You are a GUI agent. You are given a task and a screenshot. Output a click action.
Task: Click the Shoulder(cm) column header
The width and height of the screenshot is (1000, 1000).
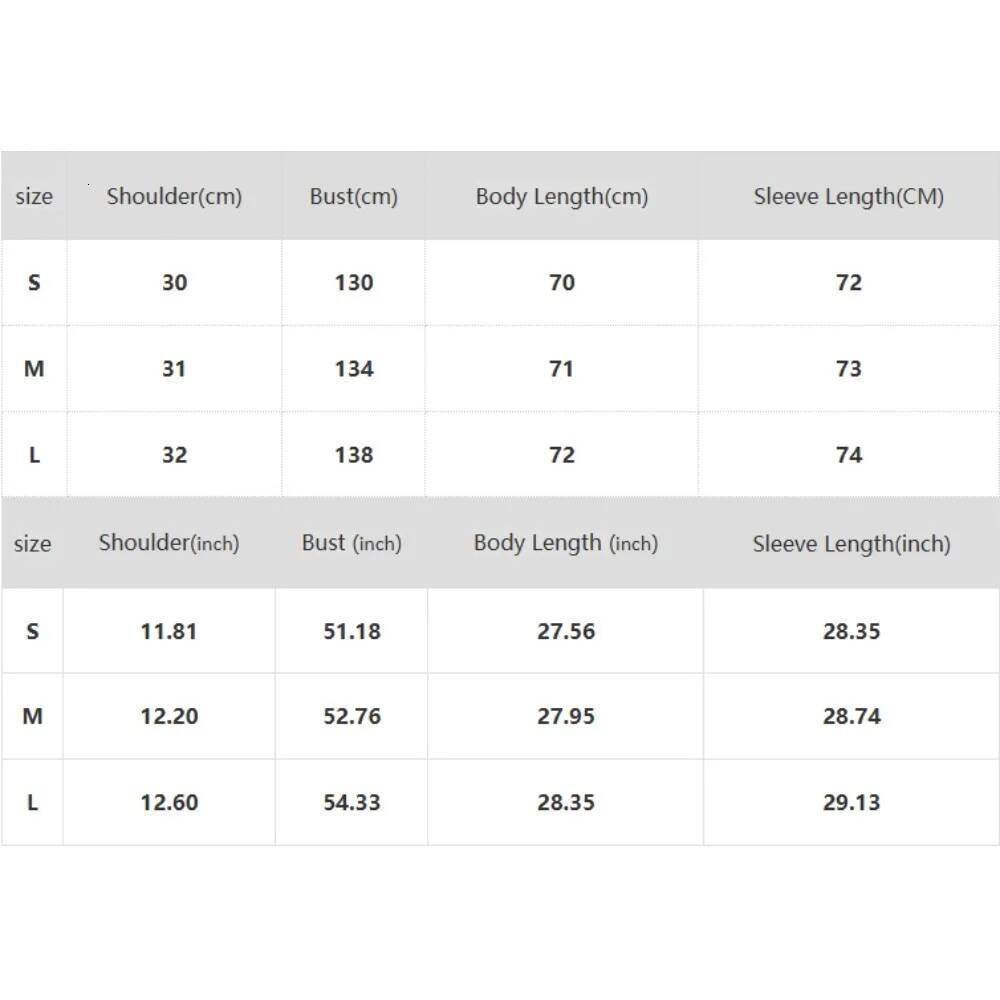tap(174, 196)
